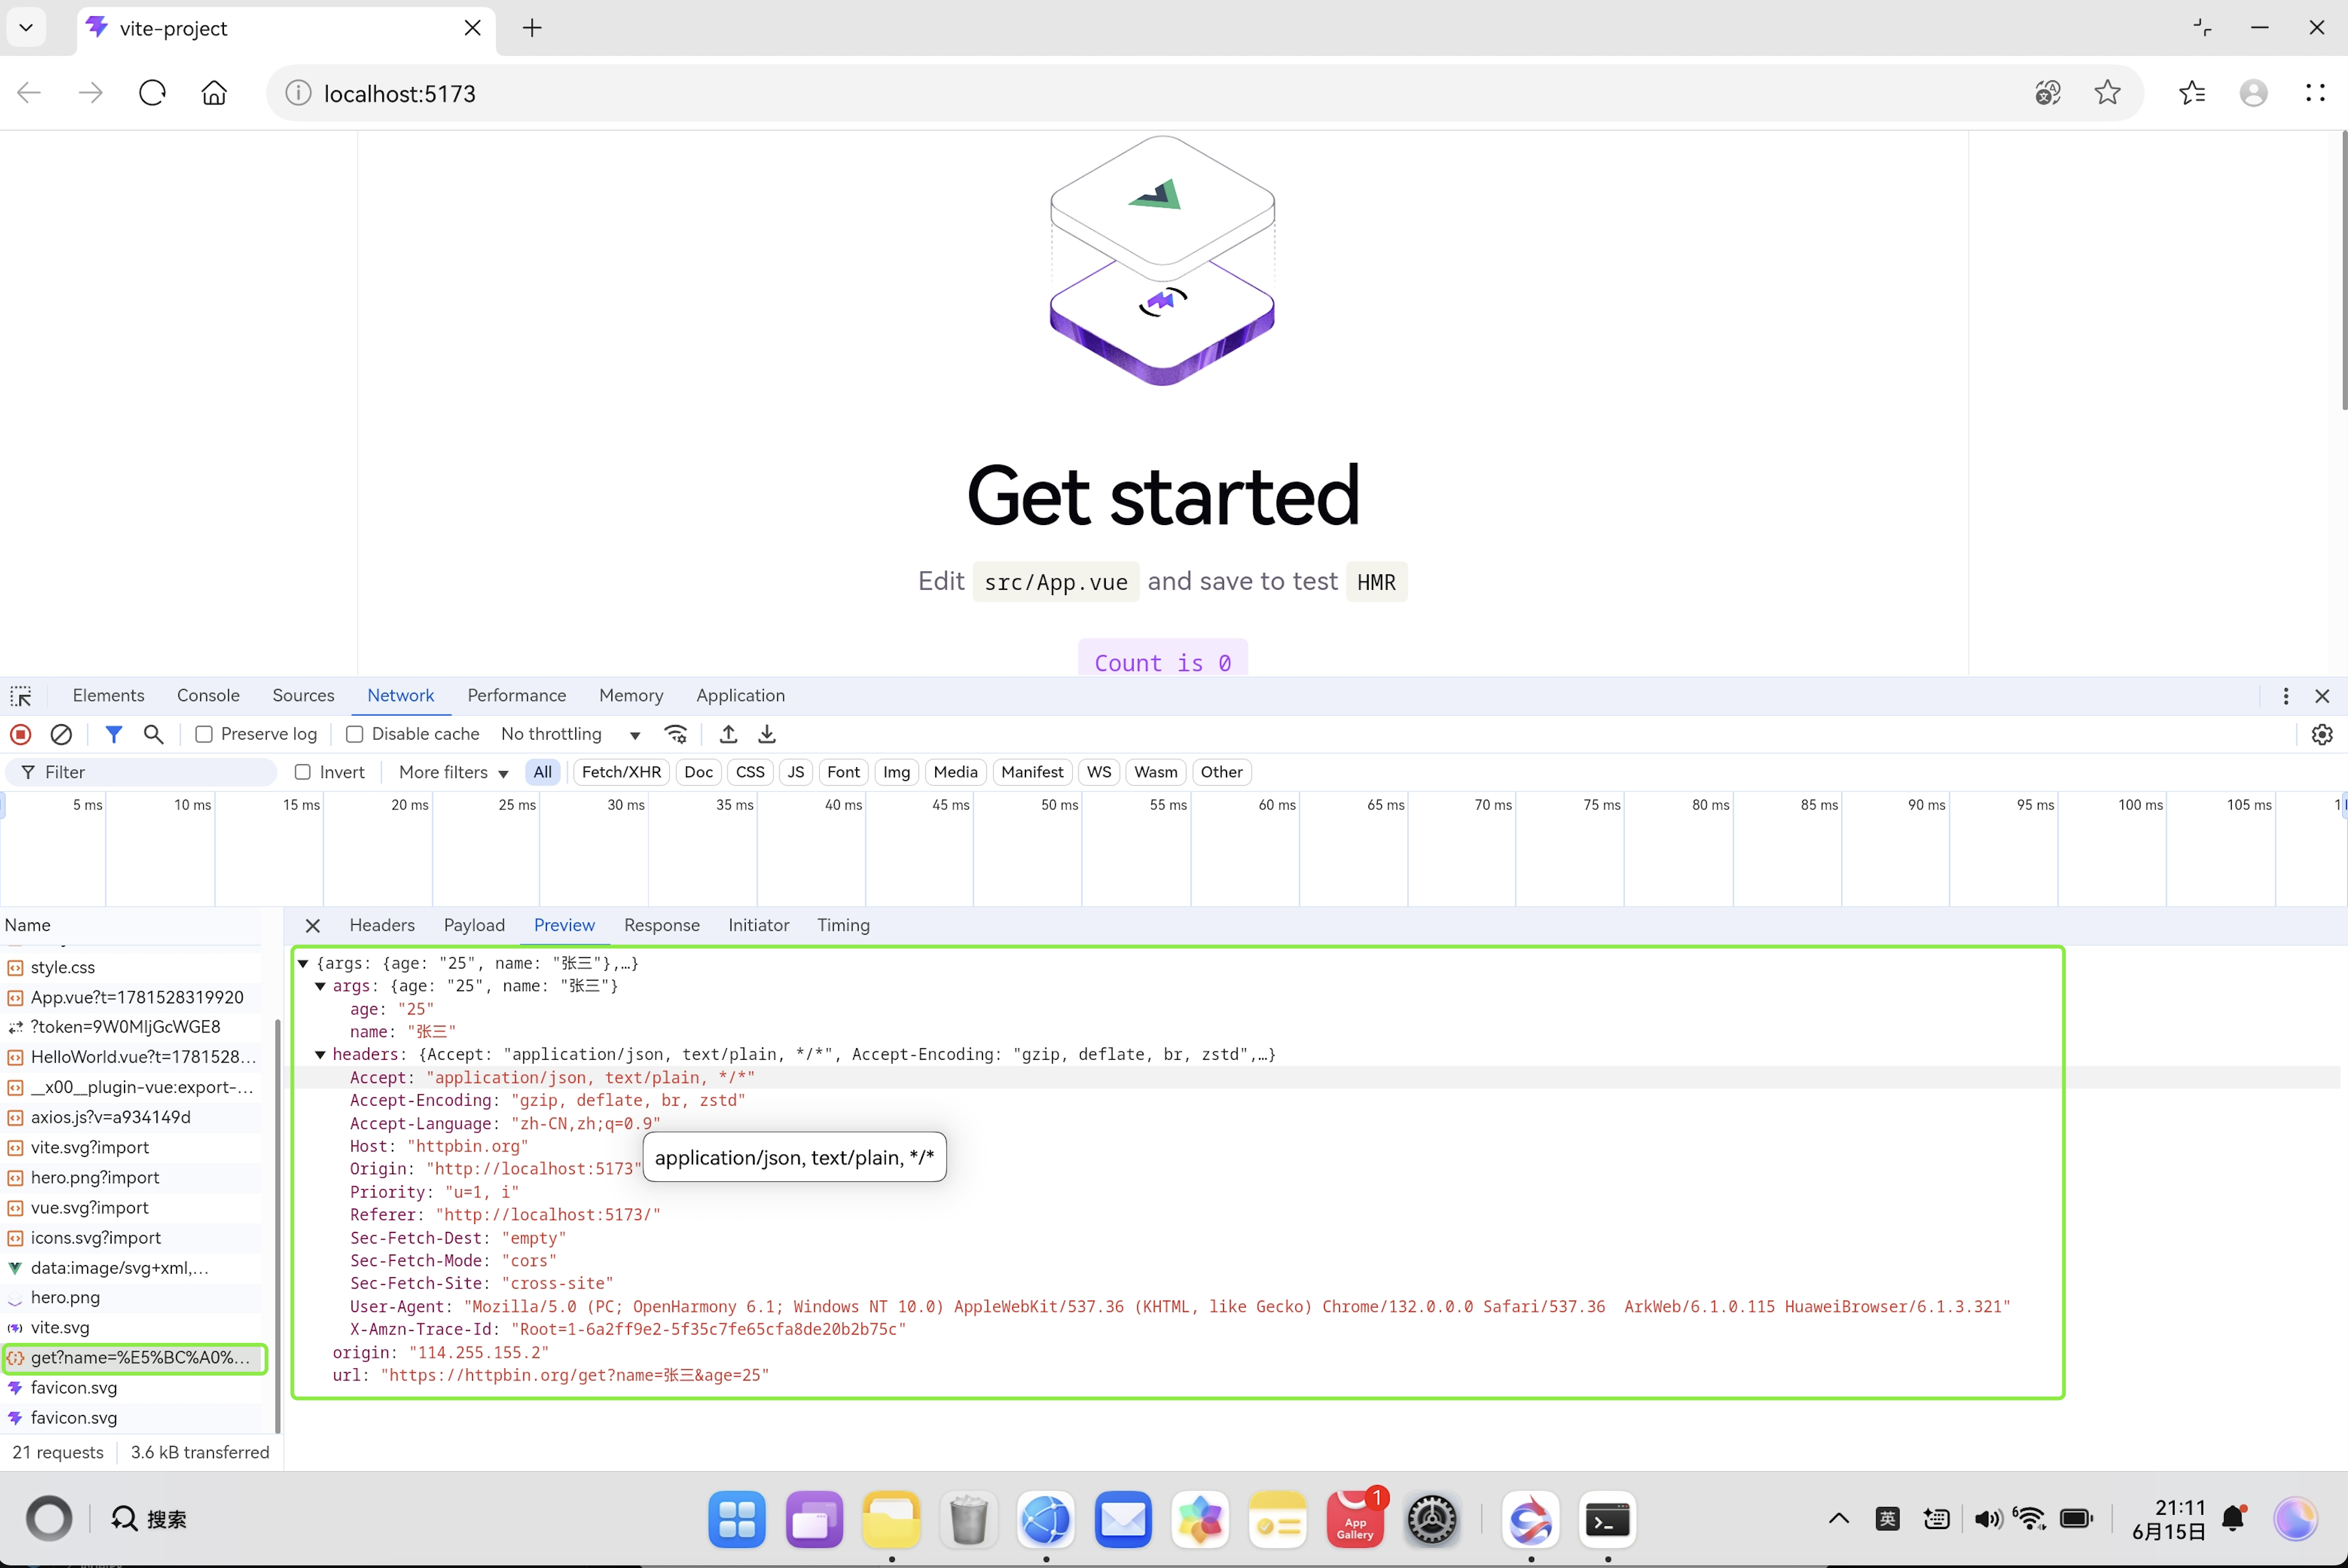Screen dimensions: 2348x1568
Task: Open the Settings gear in the dock
Action: [1432, 1519]
